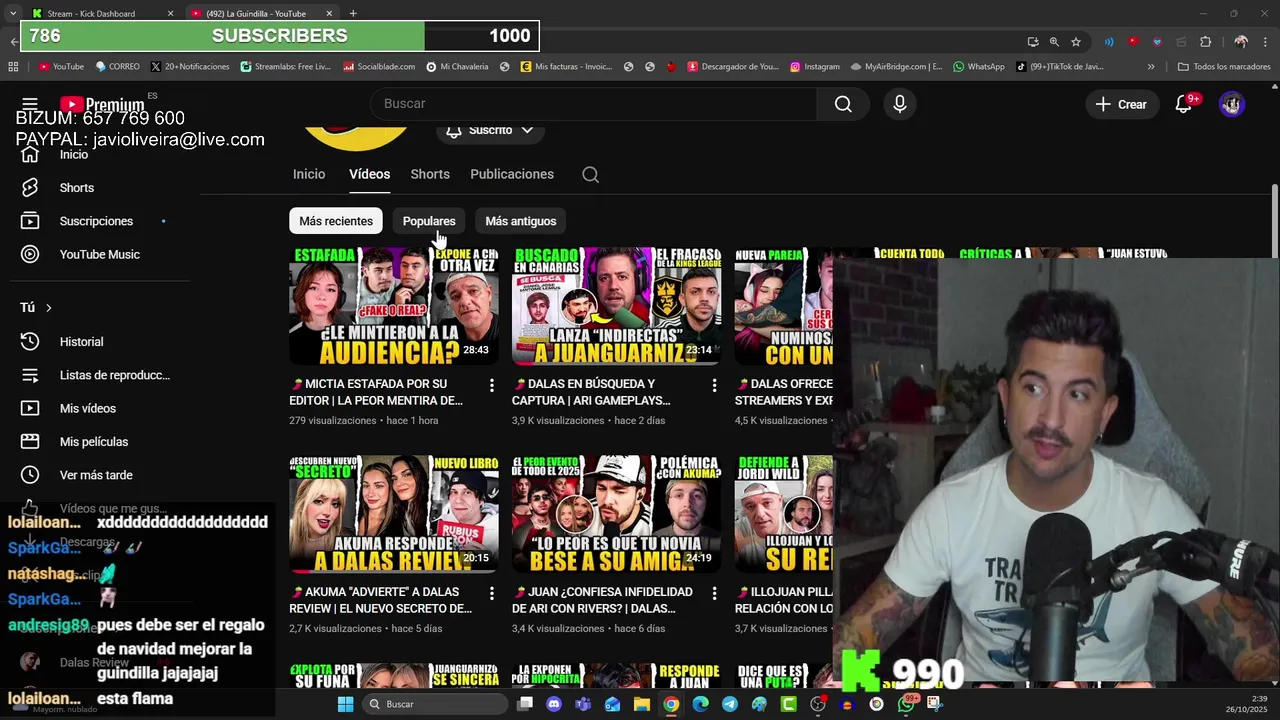The image size is (1280, 720).
Task: Open the notifications bell
Action: (1184, 104)
